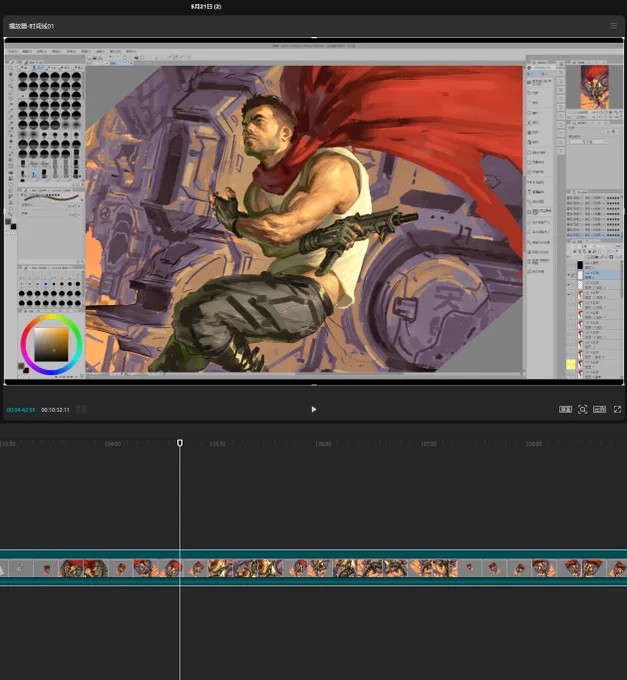Viewport: 627px width, 680px height.
Task: Select the video frame in the player preview
Action: point(314,211)
